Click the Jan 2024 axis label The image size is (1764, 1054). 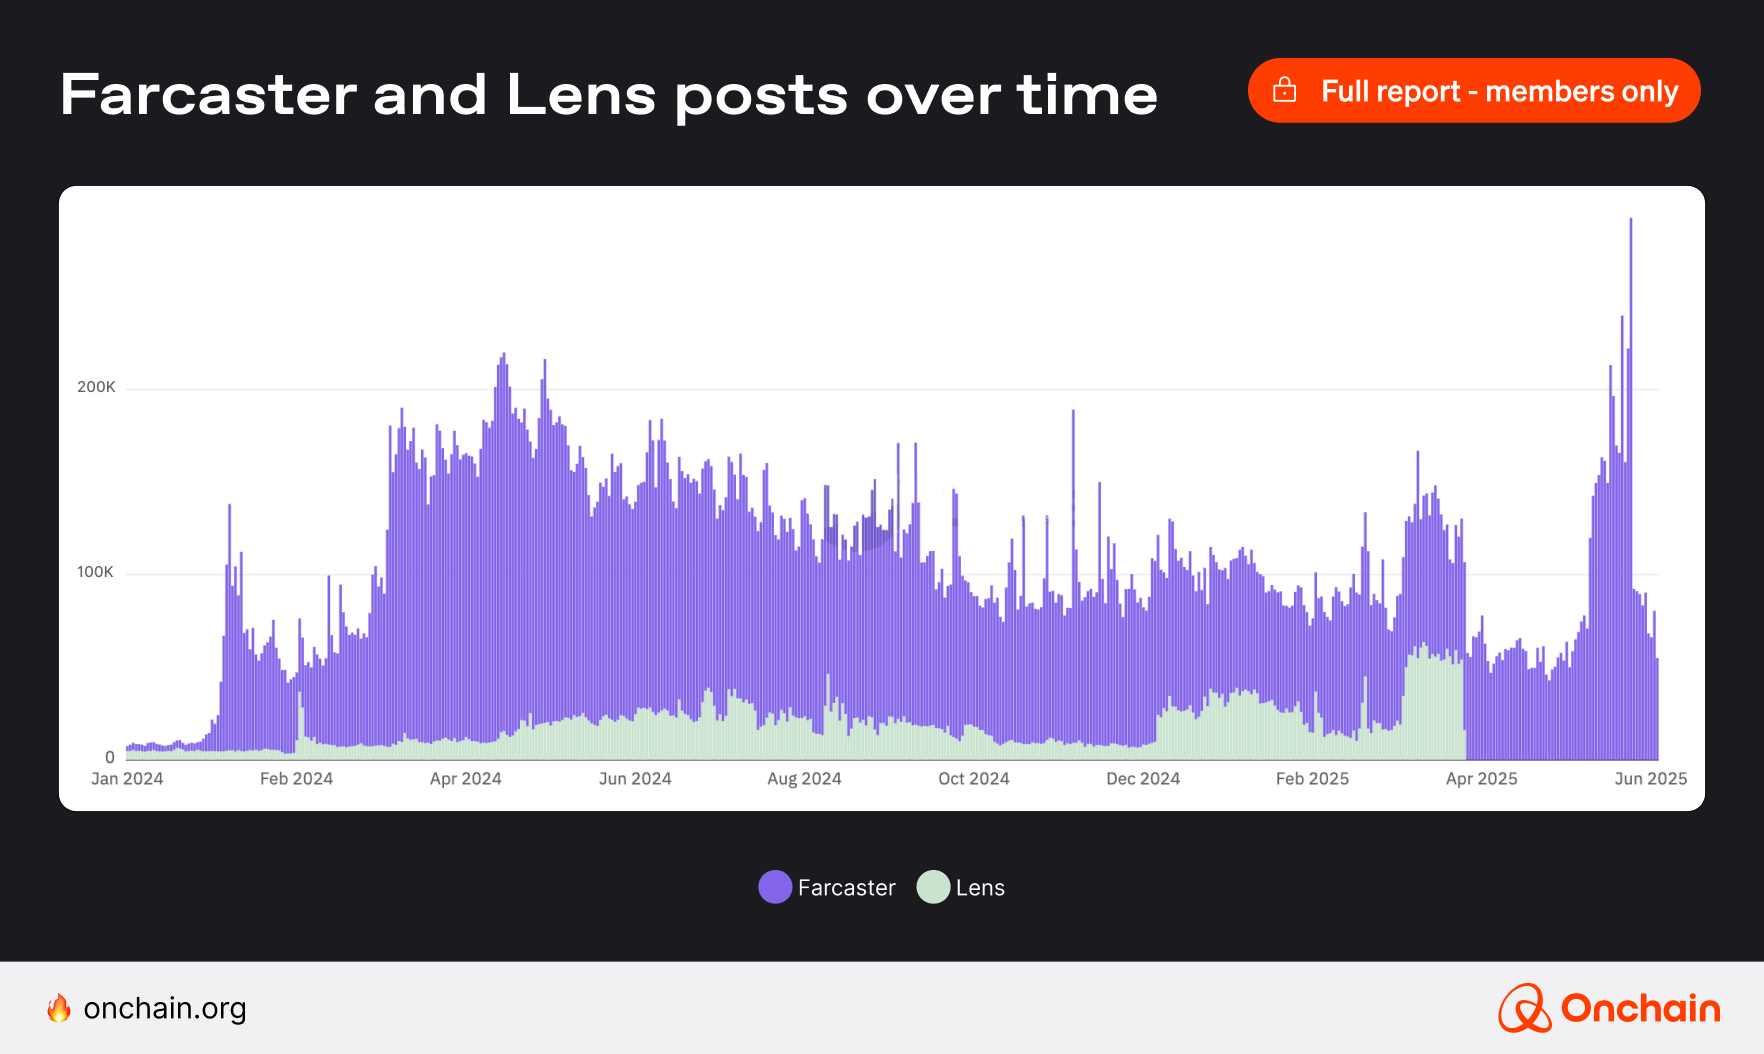click(127, 779)
